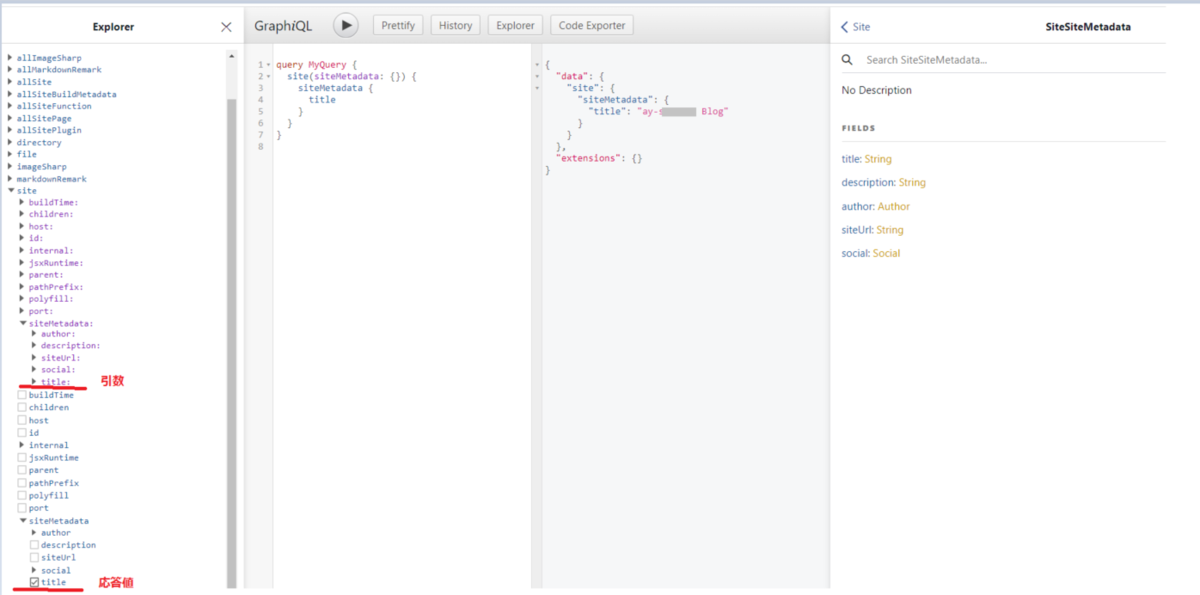Expand the directory node
Viewport: 1200px width, 595px height.
(10, 143)
